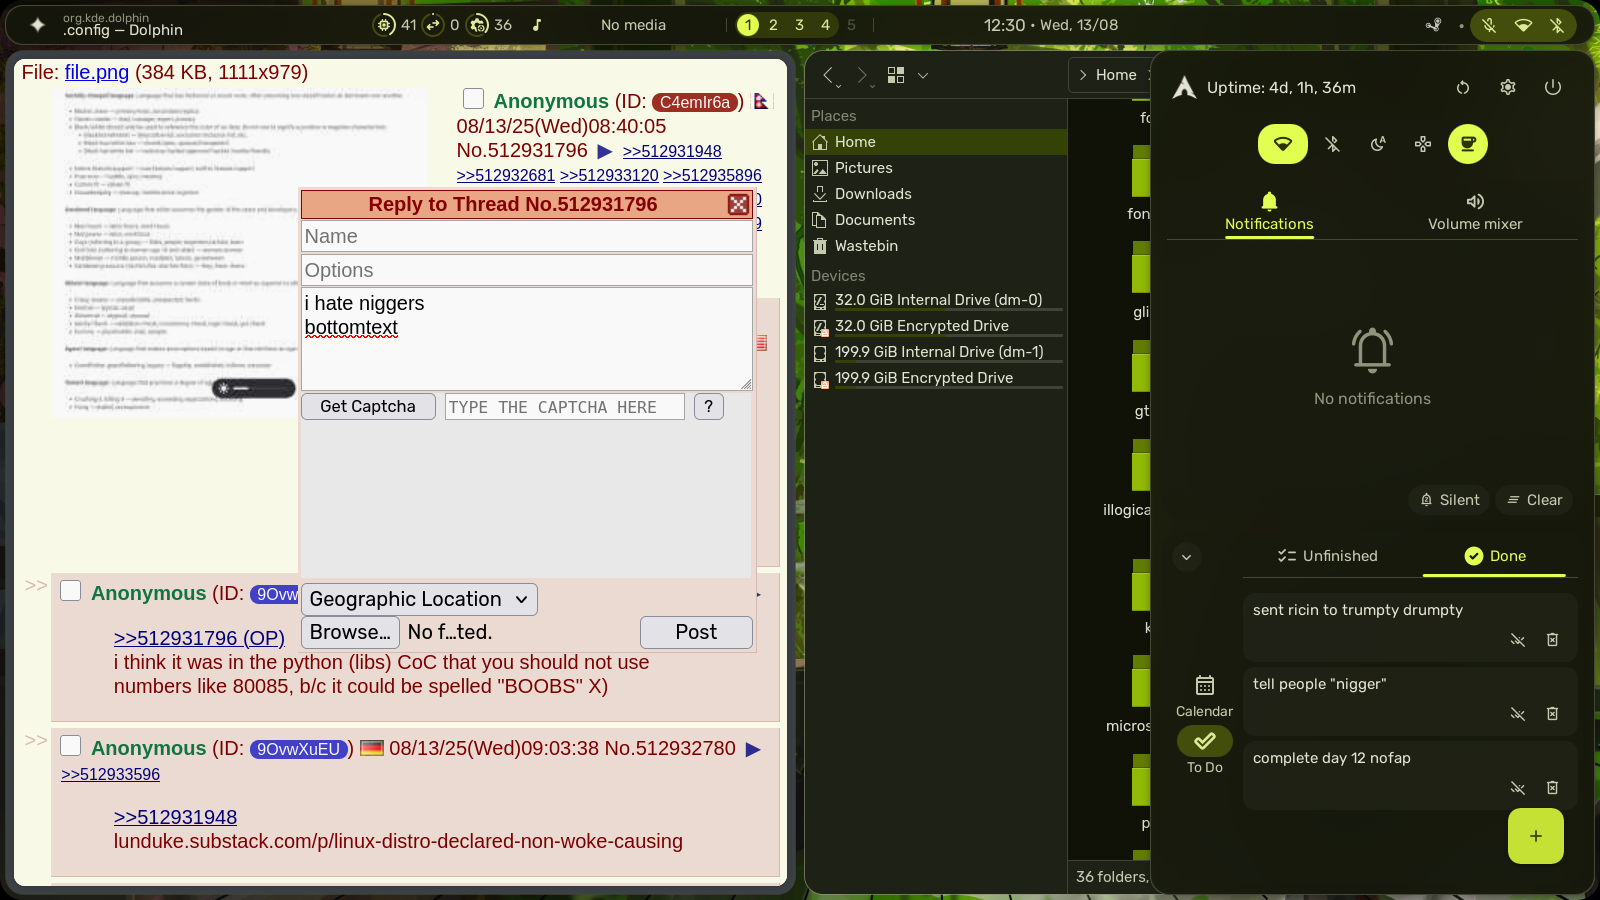Image resolution: width=1600 pixels, height=900 pixels.
Task: Open the >>512931796 (OP) link
Action: [x=199, y=638]
